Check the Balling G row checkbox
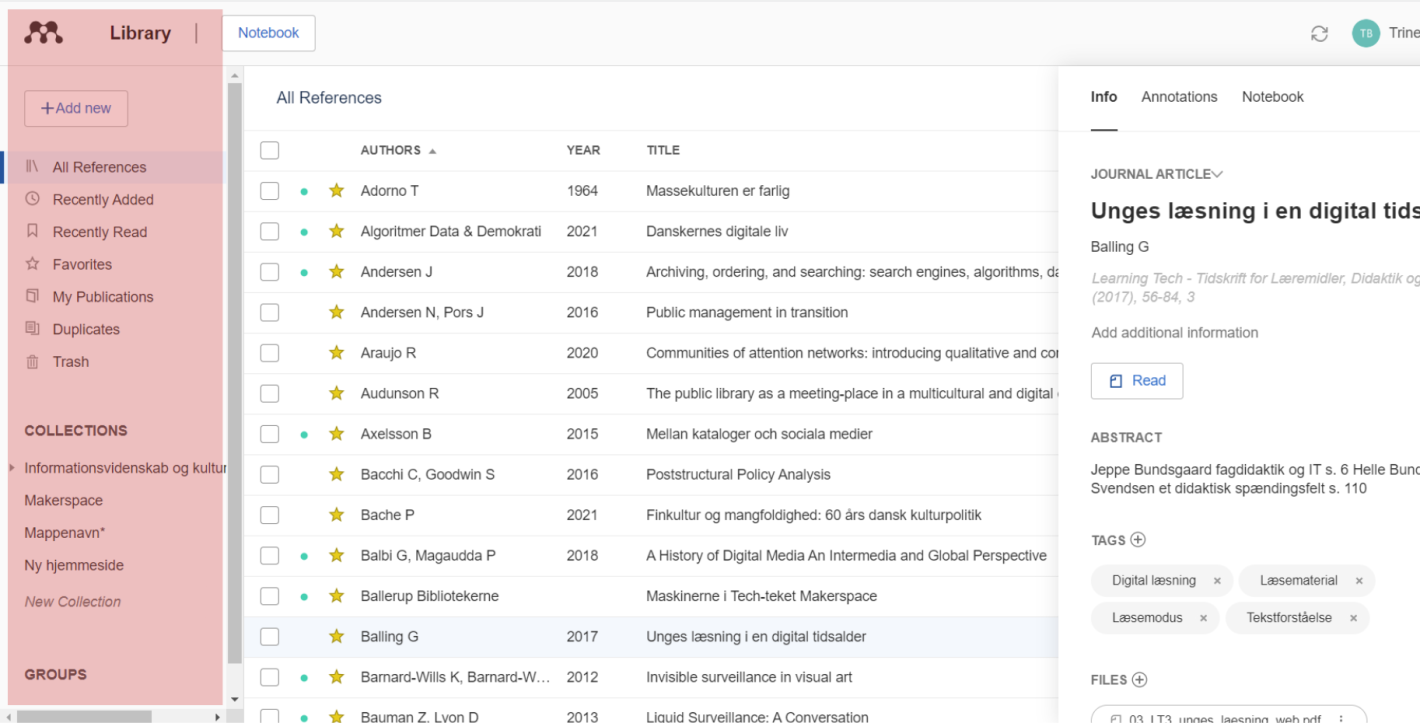Viewport: 1420px width, 723px height. 270,636
